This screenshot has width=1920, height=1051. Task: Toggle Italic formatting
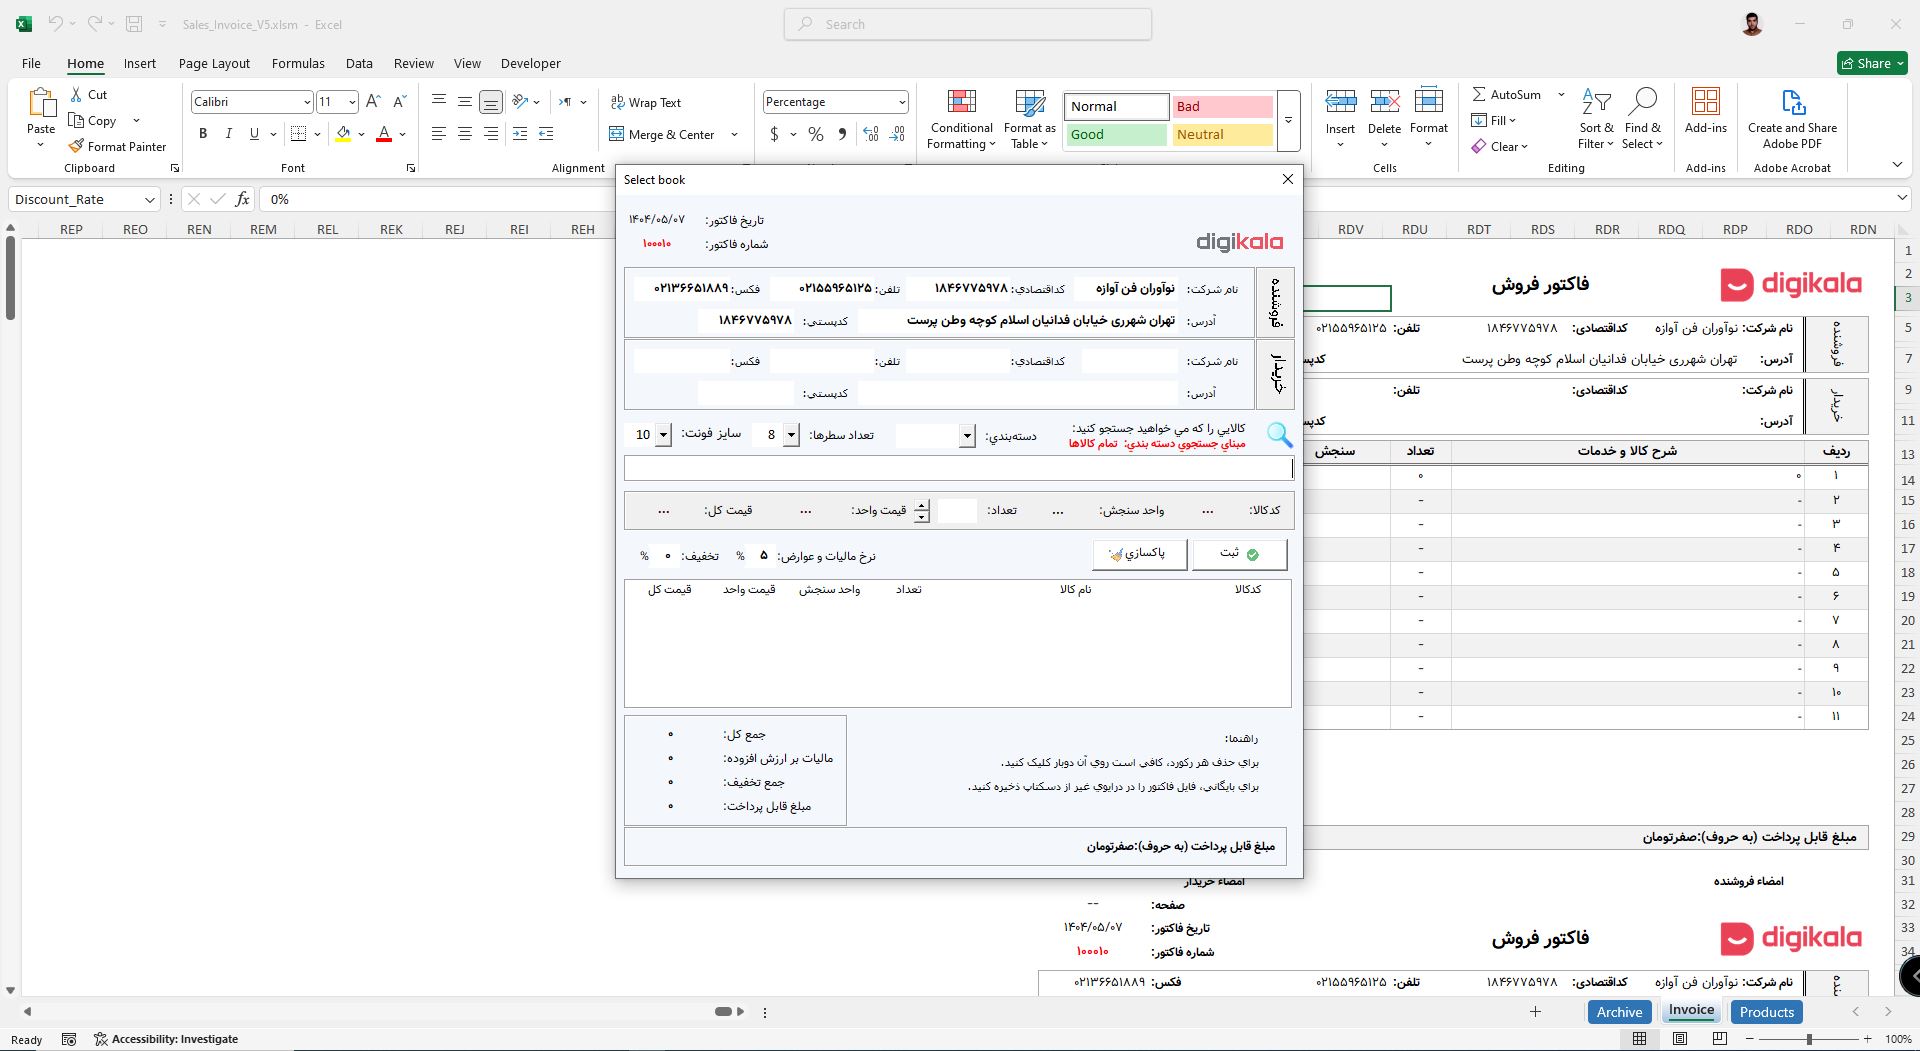(x=228, y=133)
